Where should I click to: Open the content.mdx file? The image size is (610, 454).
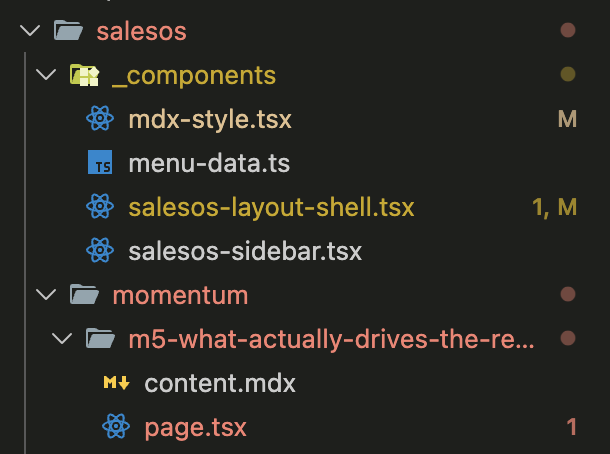point(220,383)
